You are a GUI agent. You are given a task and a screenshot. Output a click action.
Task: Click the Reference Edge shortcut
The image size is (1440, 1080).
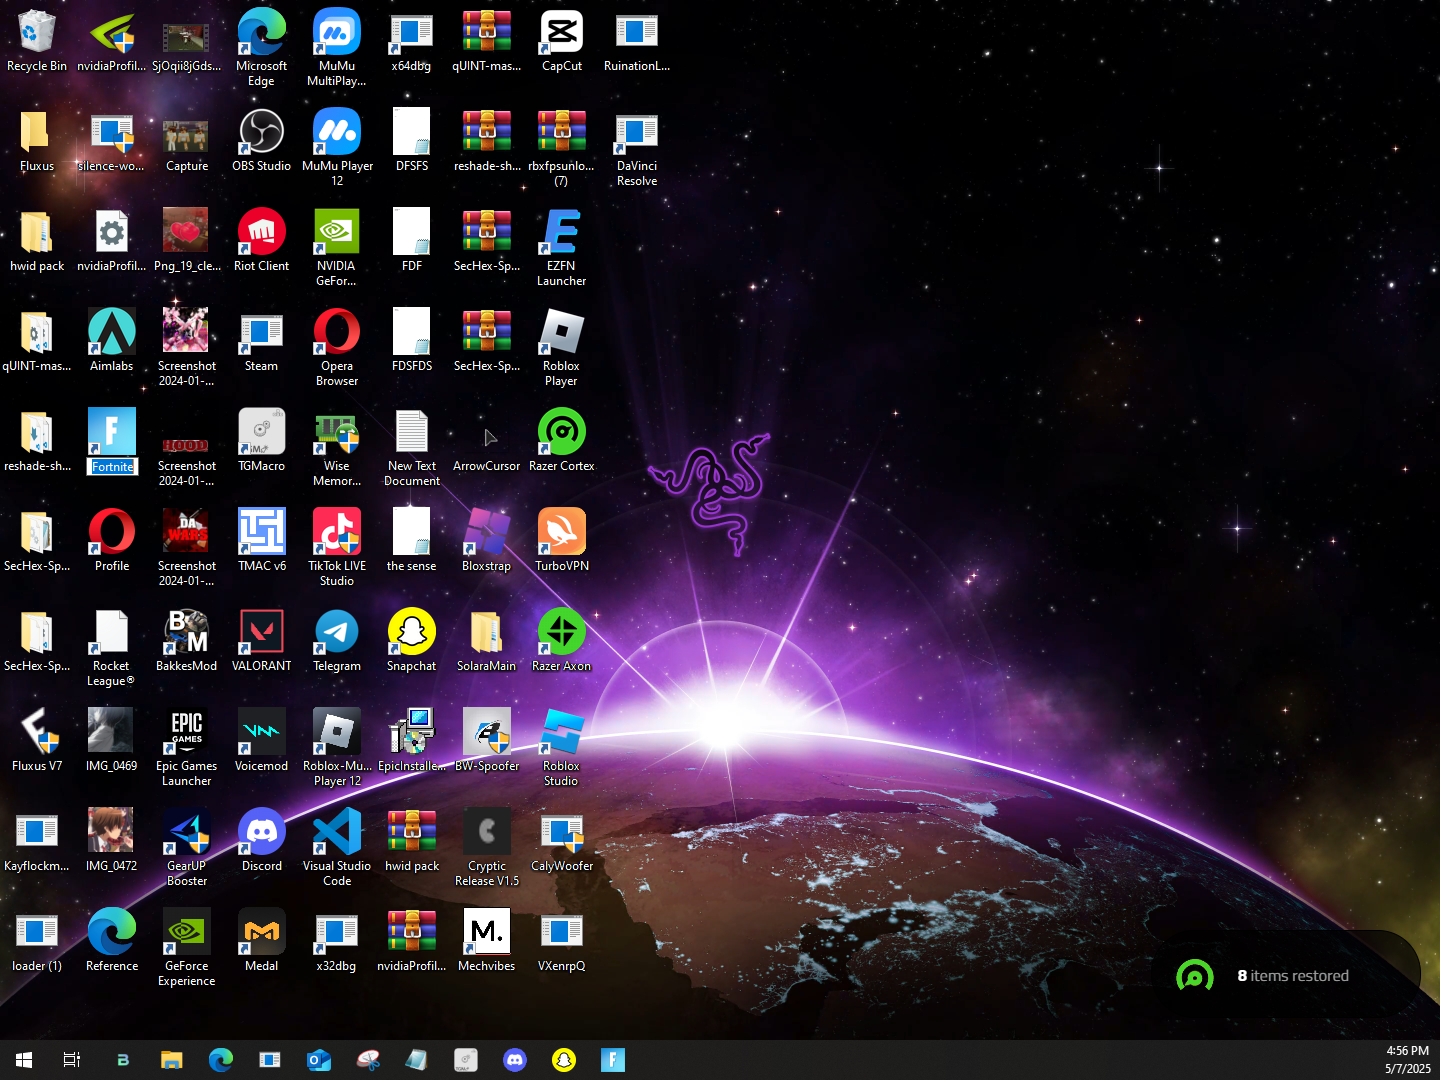(x=112, y=942)
